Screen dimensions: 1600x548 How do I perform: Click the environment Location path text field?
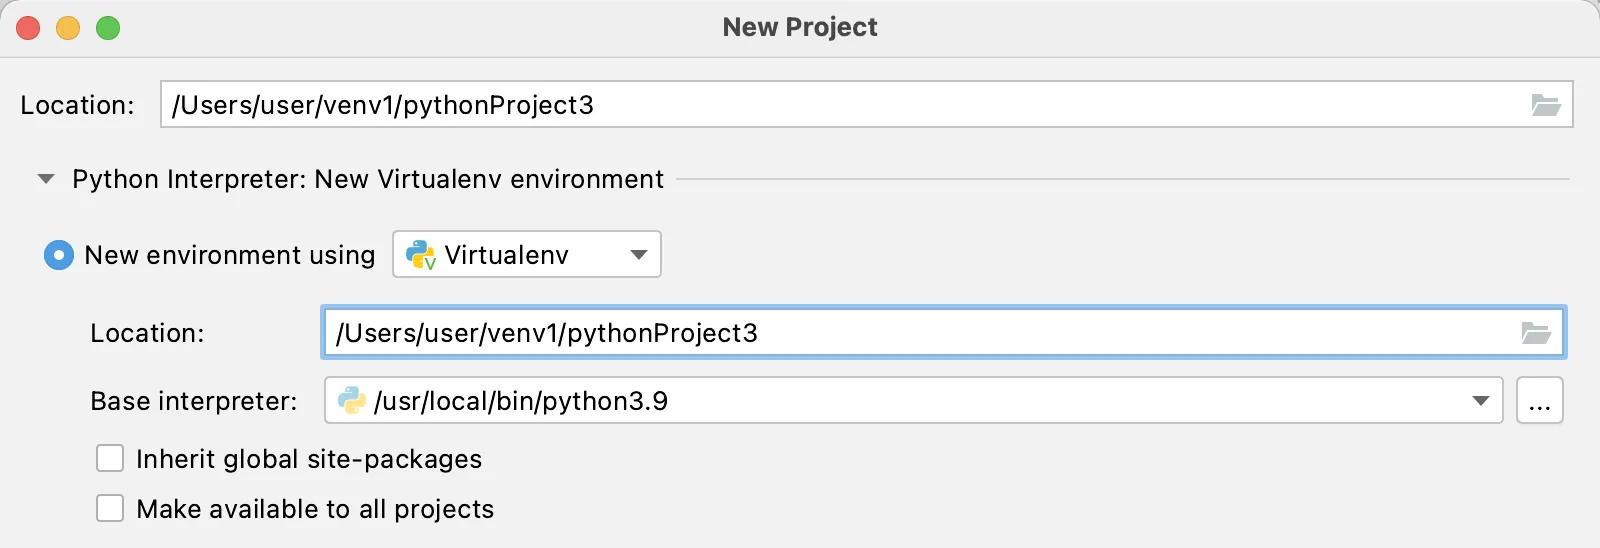tap(920, 333)
